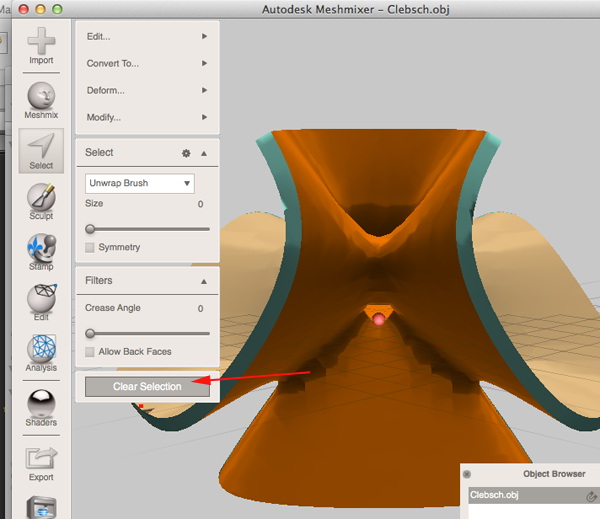Click the pink sphere handle on mesh
The image size is (600, 519).
(379, 319)
